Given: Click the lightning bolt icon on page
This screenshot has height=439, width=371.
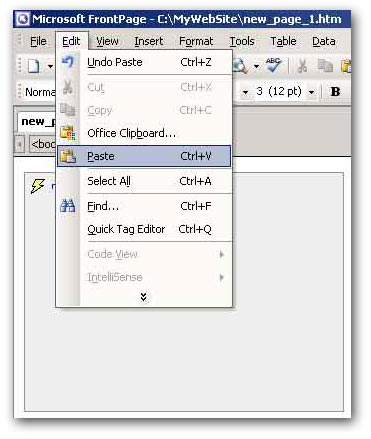Looking at the screenshot, I should point(37,185).
